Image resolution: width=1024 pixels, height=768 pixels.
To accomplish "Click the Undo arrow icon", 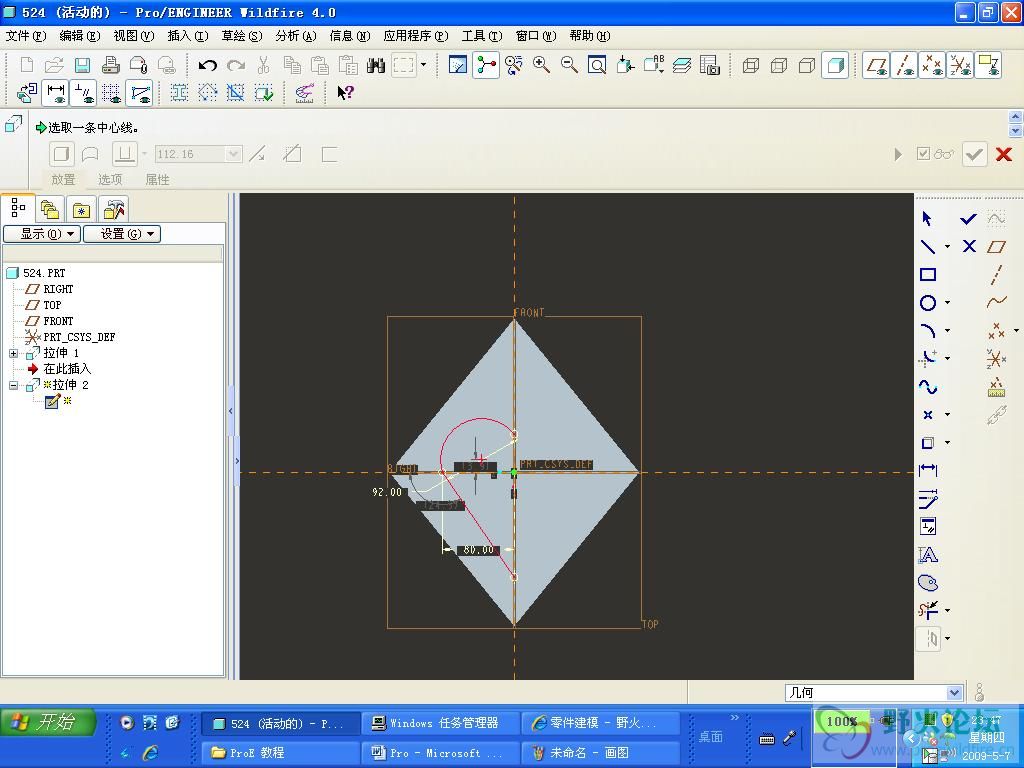I will pyautogui.click(x=208, y=65).
